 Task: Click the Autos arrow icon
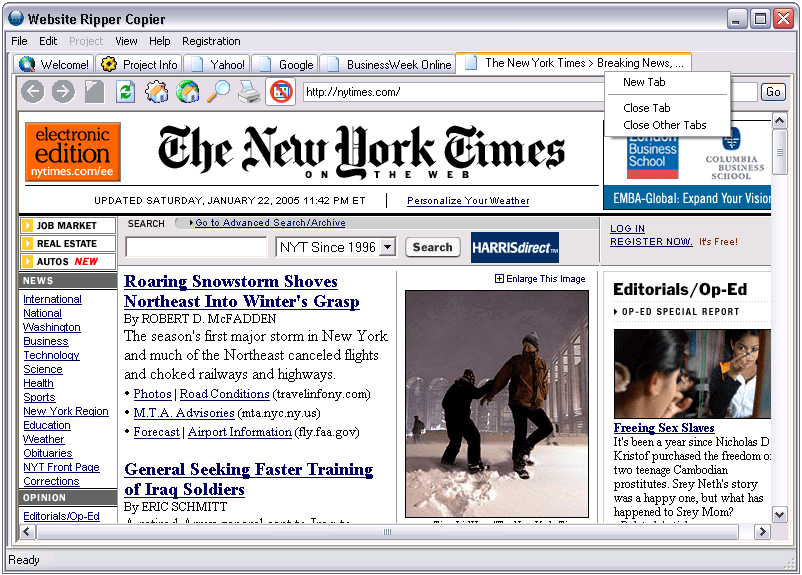pyautogui.click(x=28, y=261)
